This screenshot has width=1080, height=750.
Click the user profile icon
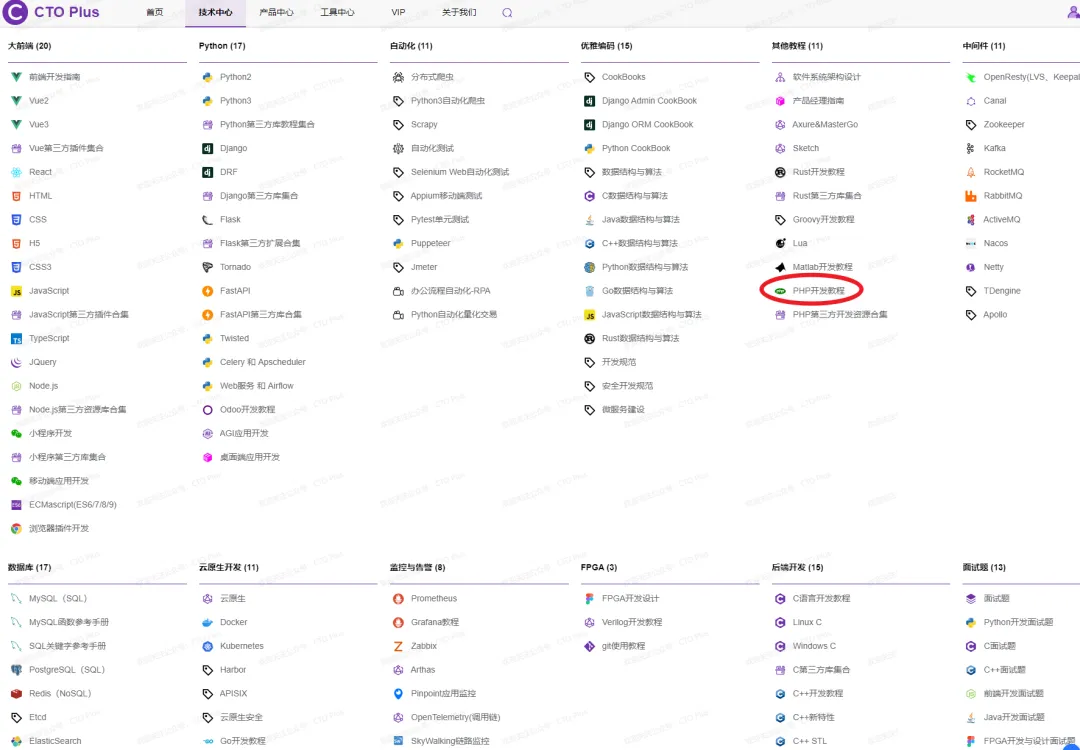(x=1073, y=11)
